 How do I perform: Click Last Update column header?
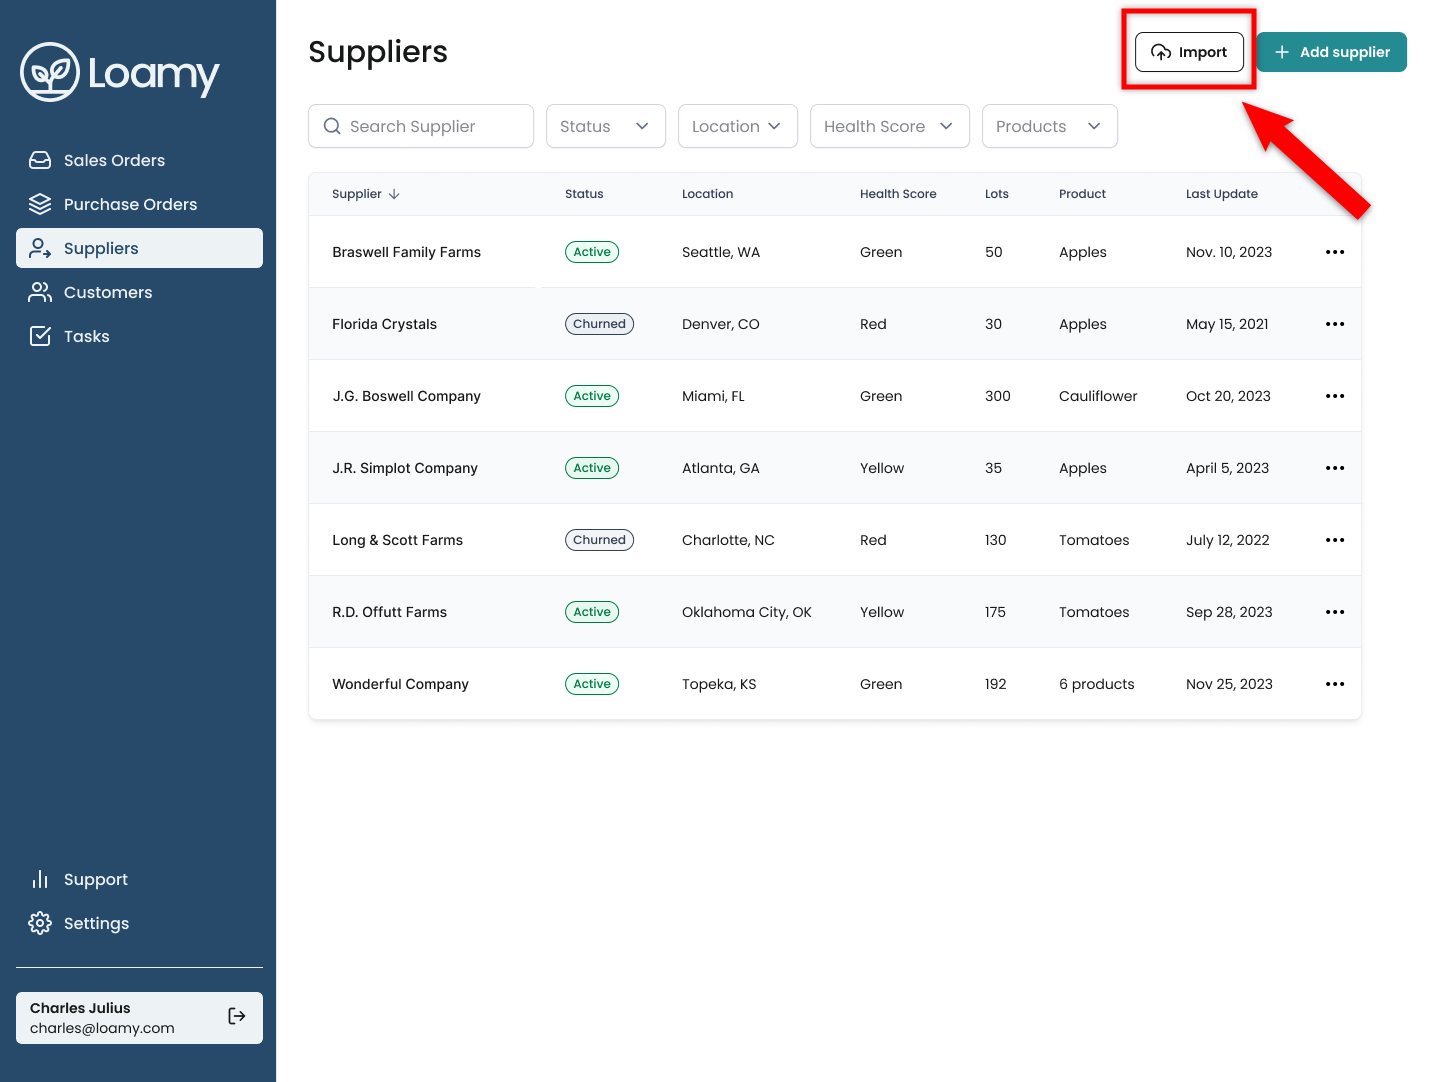1222,194
